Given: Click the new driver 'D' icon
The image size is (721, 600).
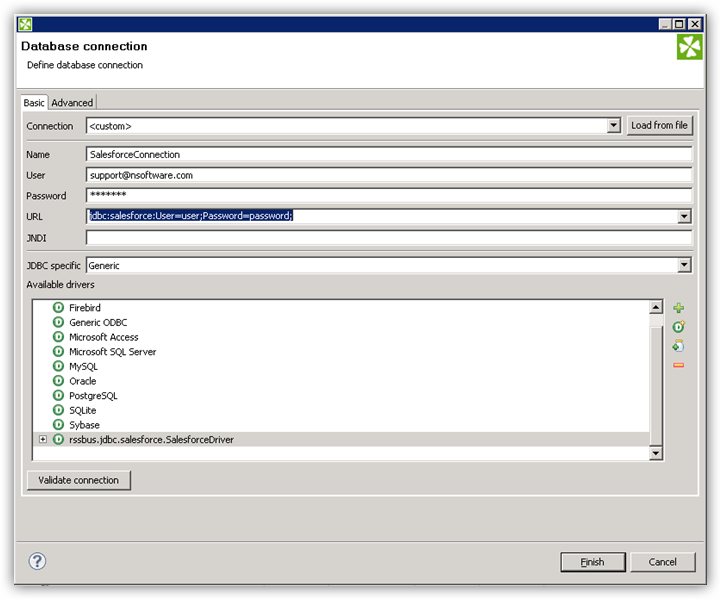Looking at the screenshot, I should click(x=679, y=327).
